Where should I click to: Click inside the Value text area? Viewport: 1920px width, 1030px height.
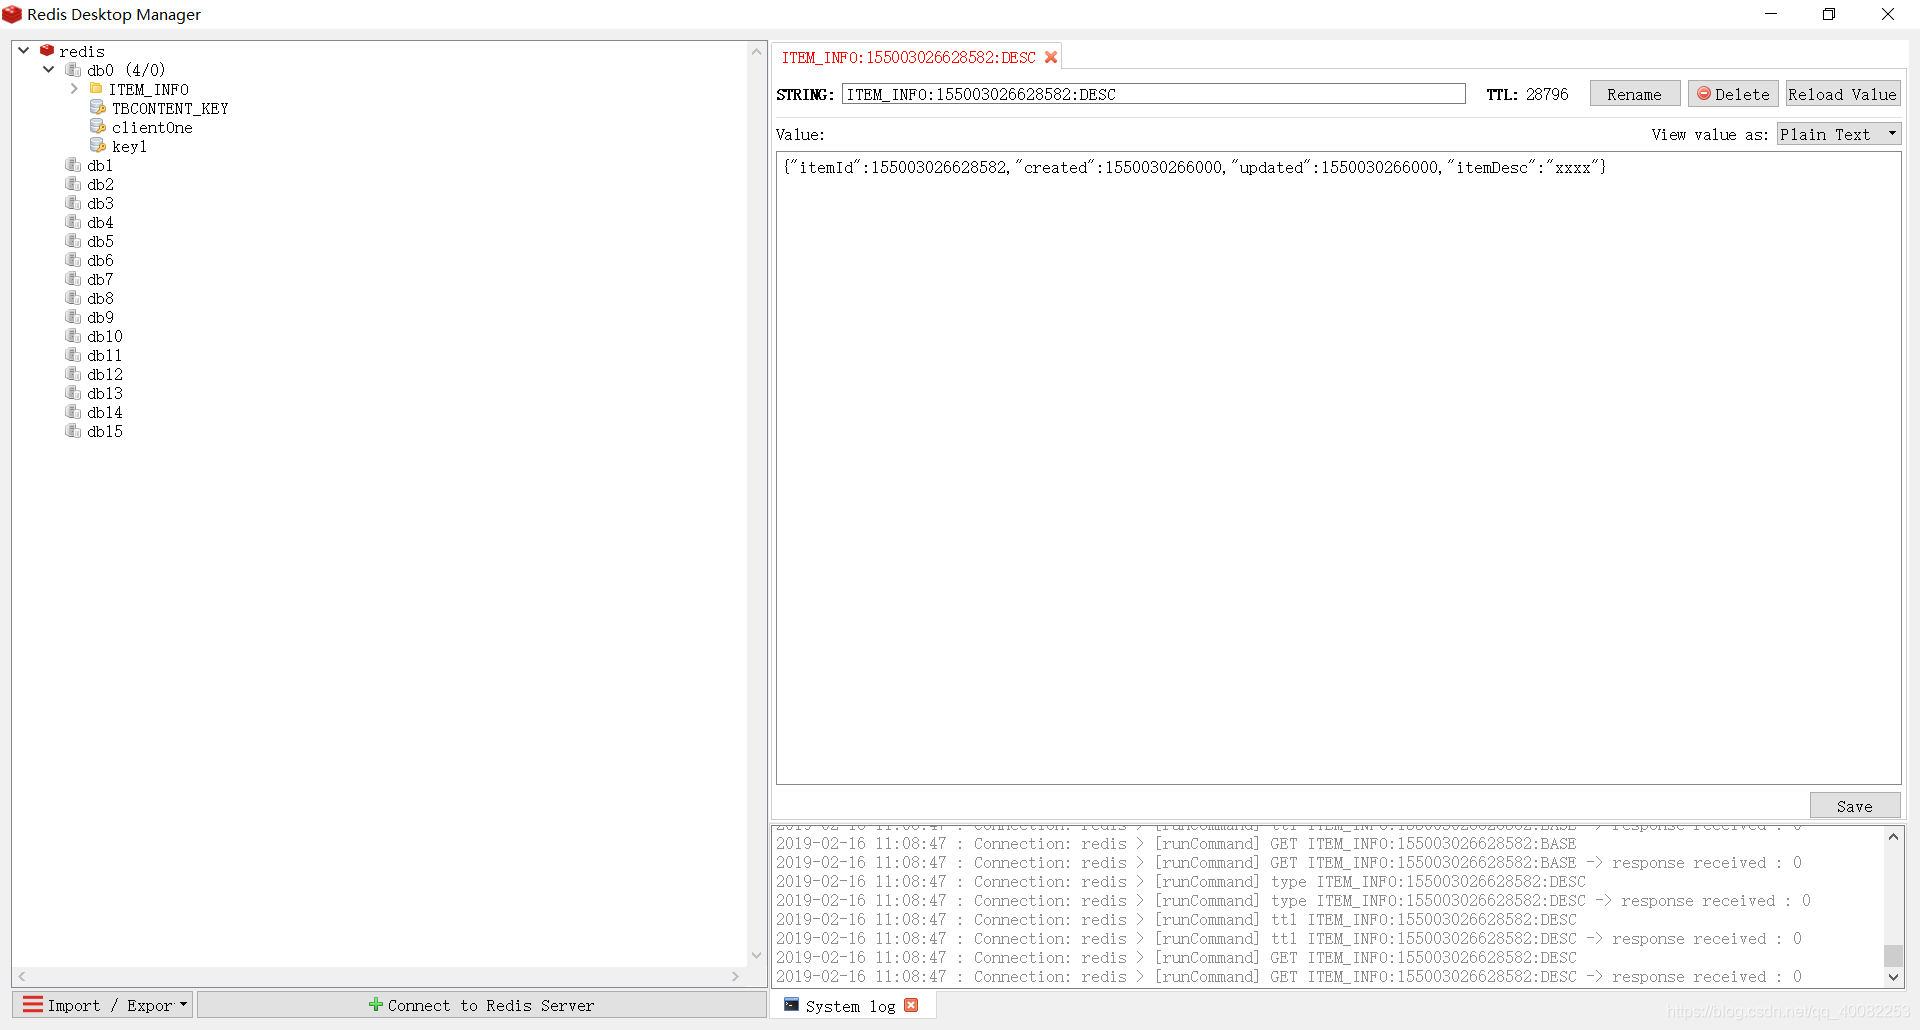[1338, 468]
